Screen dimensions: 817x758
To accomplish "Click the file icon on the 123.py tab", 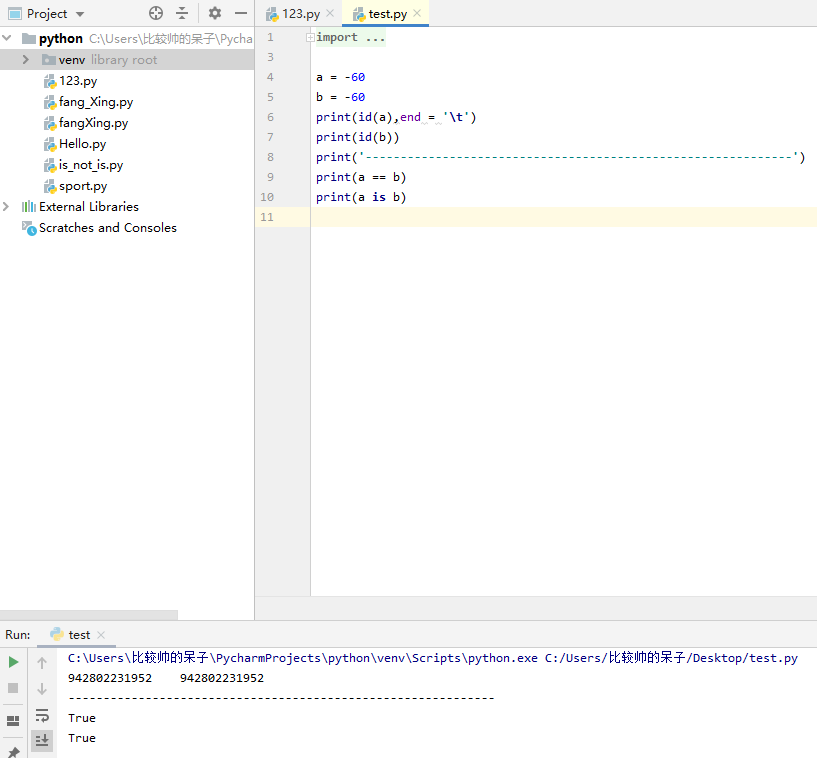I will pos(272,15).
